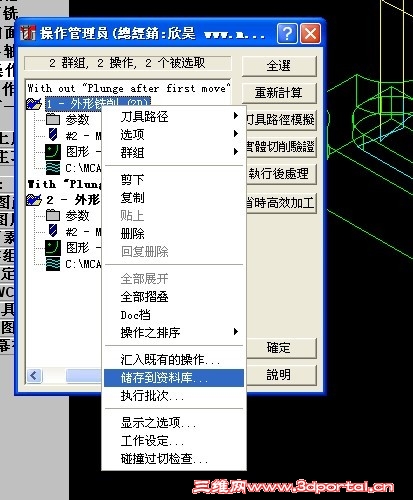
Task: Open 工作设定... from the menu
Action: 175,441
